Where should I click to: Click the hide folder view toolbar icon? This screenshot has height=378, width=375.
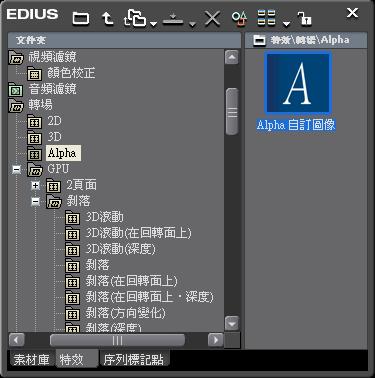(81, 18)
